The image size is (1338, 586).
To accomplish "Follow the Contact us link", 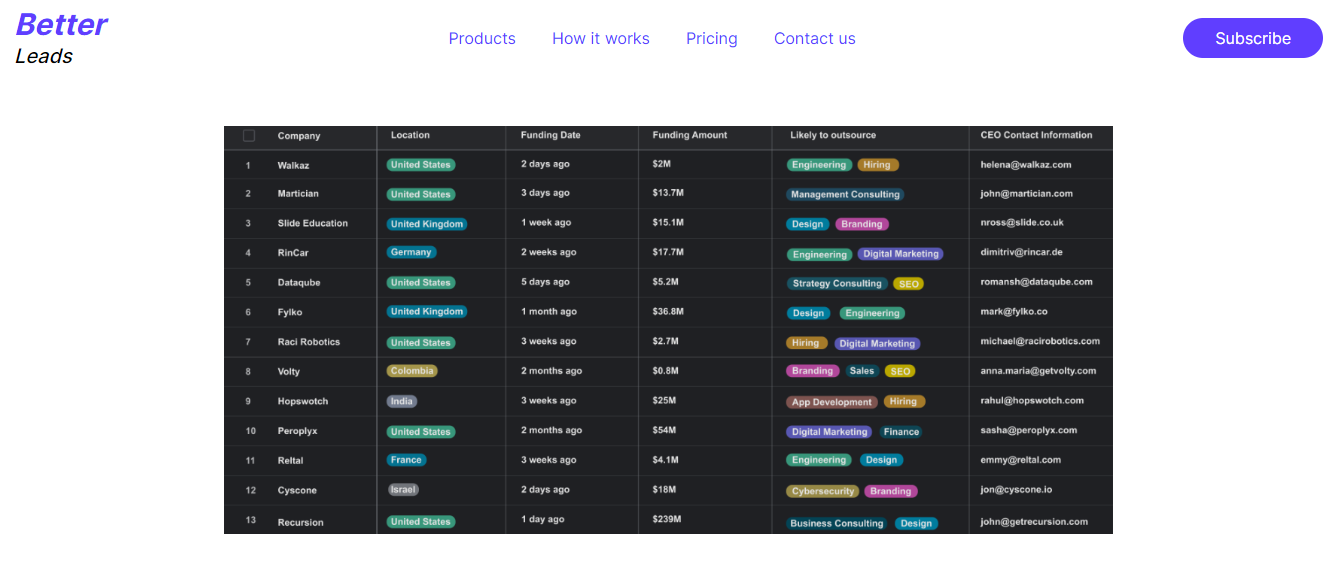I will coord(815,38).
